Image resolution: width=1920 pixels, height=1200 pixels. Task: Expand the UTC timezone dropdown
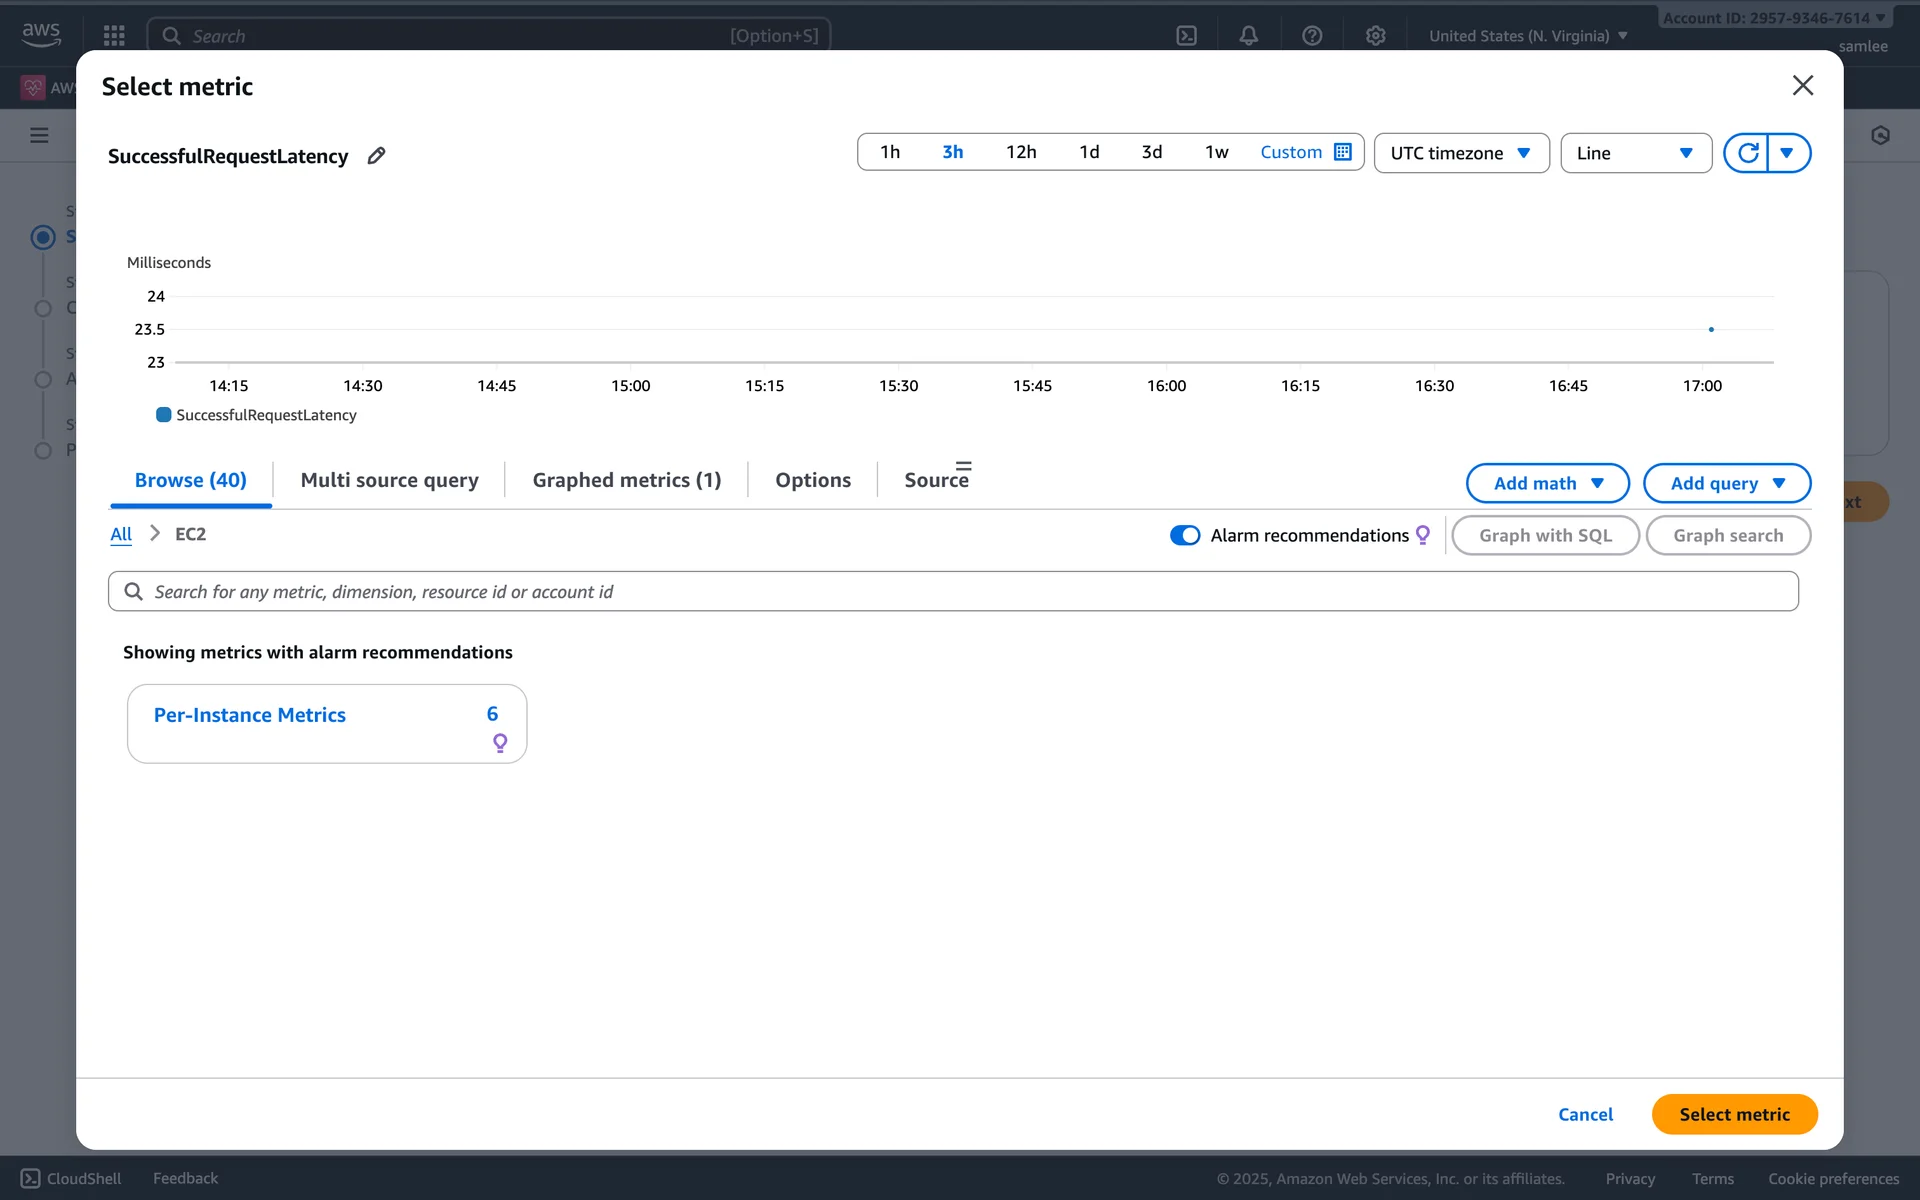(1461, 153)
